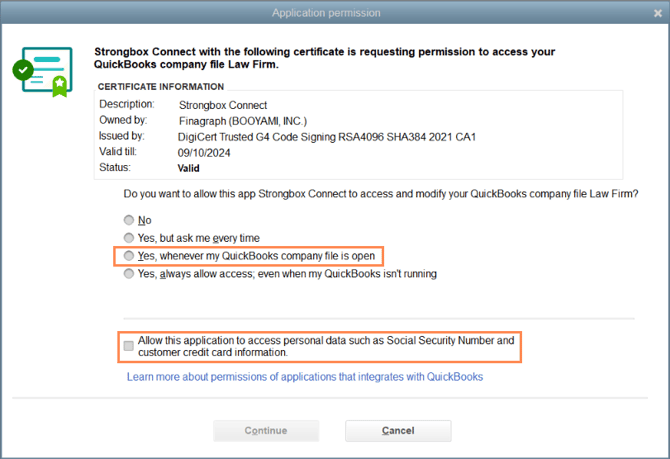Choose 'Yes, always allow access' option
This screenshot has width=670, height=459.
(129, 274)
